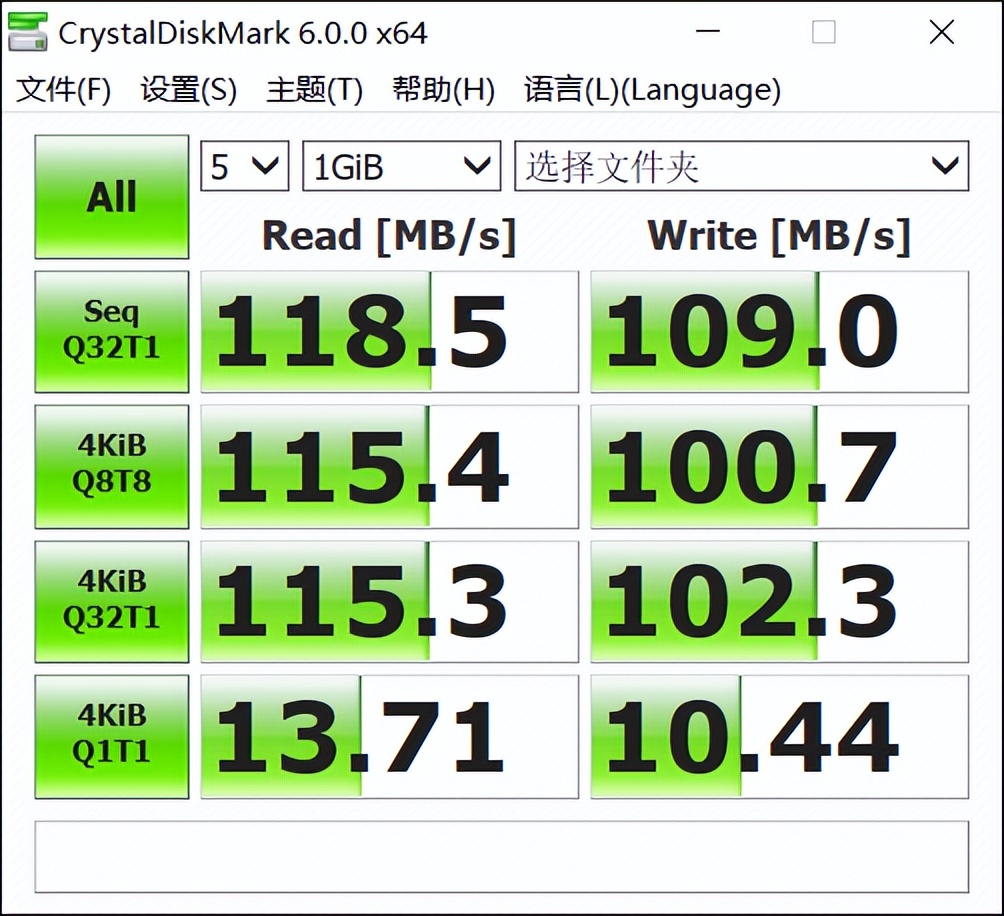Open the test count dropdown showing 5
1004x916 pixels.
243,166
